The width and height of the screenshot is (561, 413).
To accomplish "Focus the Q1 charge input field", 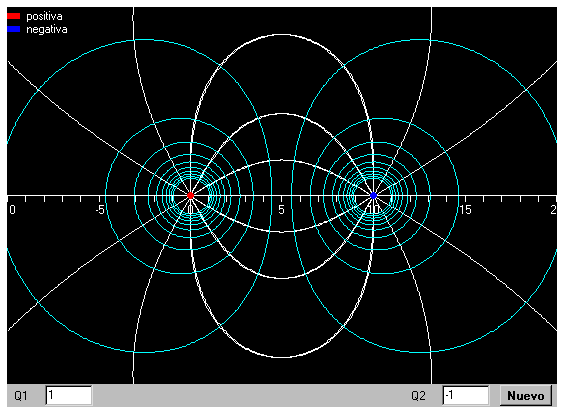I will [69, 395].
